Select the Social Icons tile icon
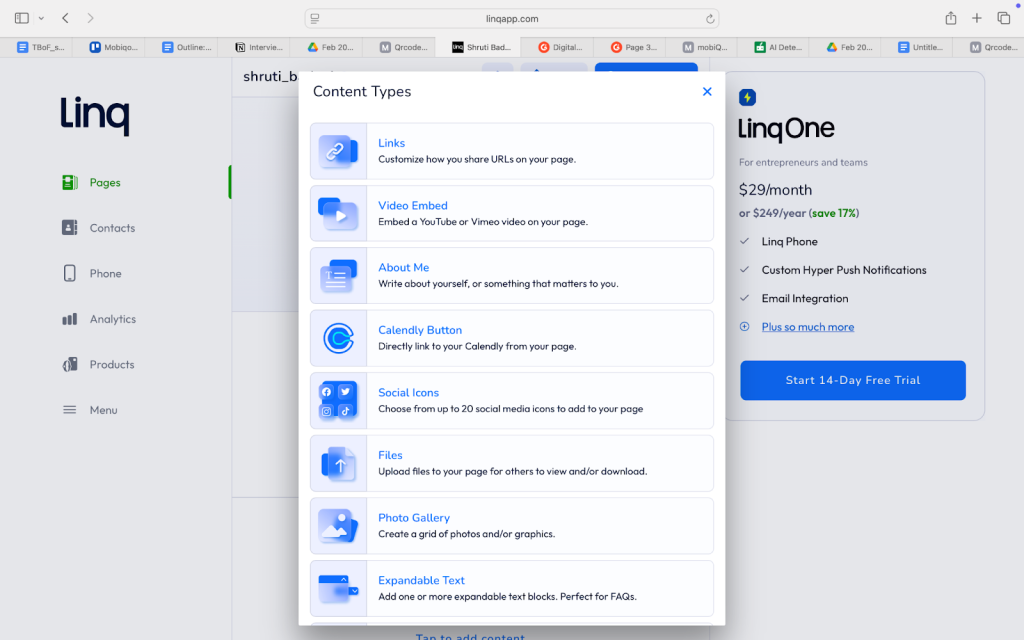This screenshot has width=1024, height=640. [x=338, y=400]
